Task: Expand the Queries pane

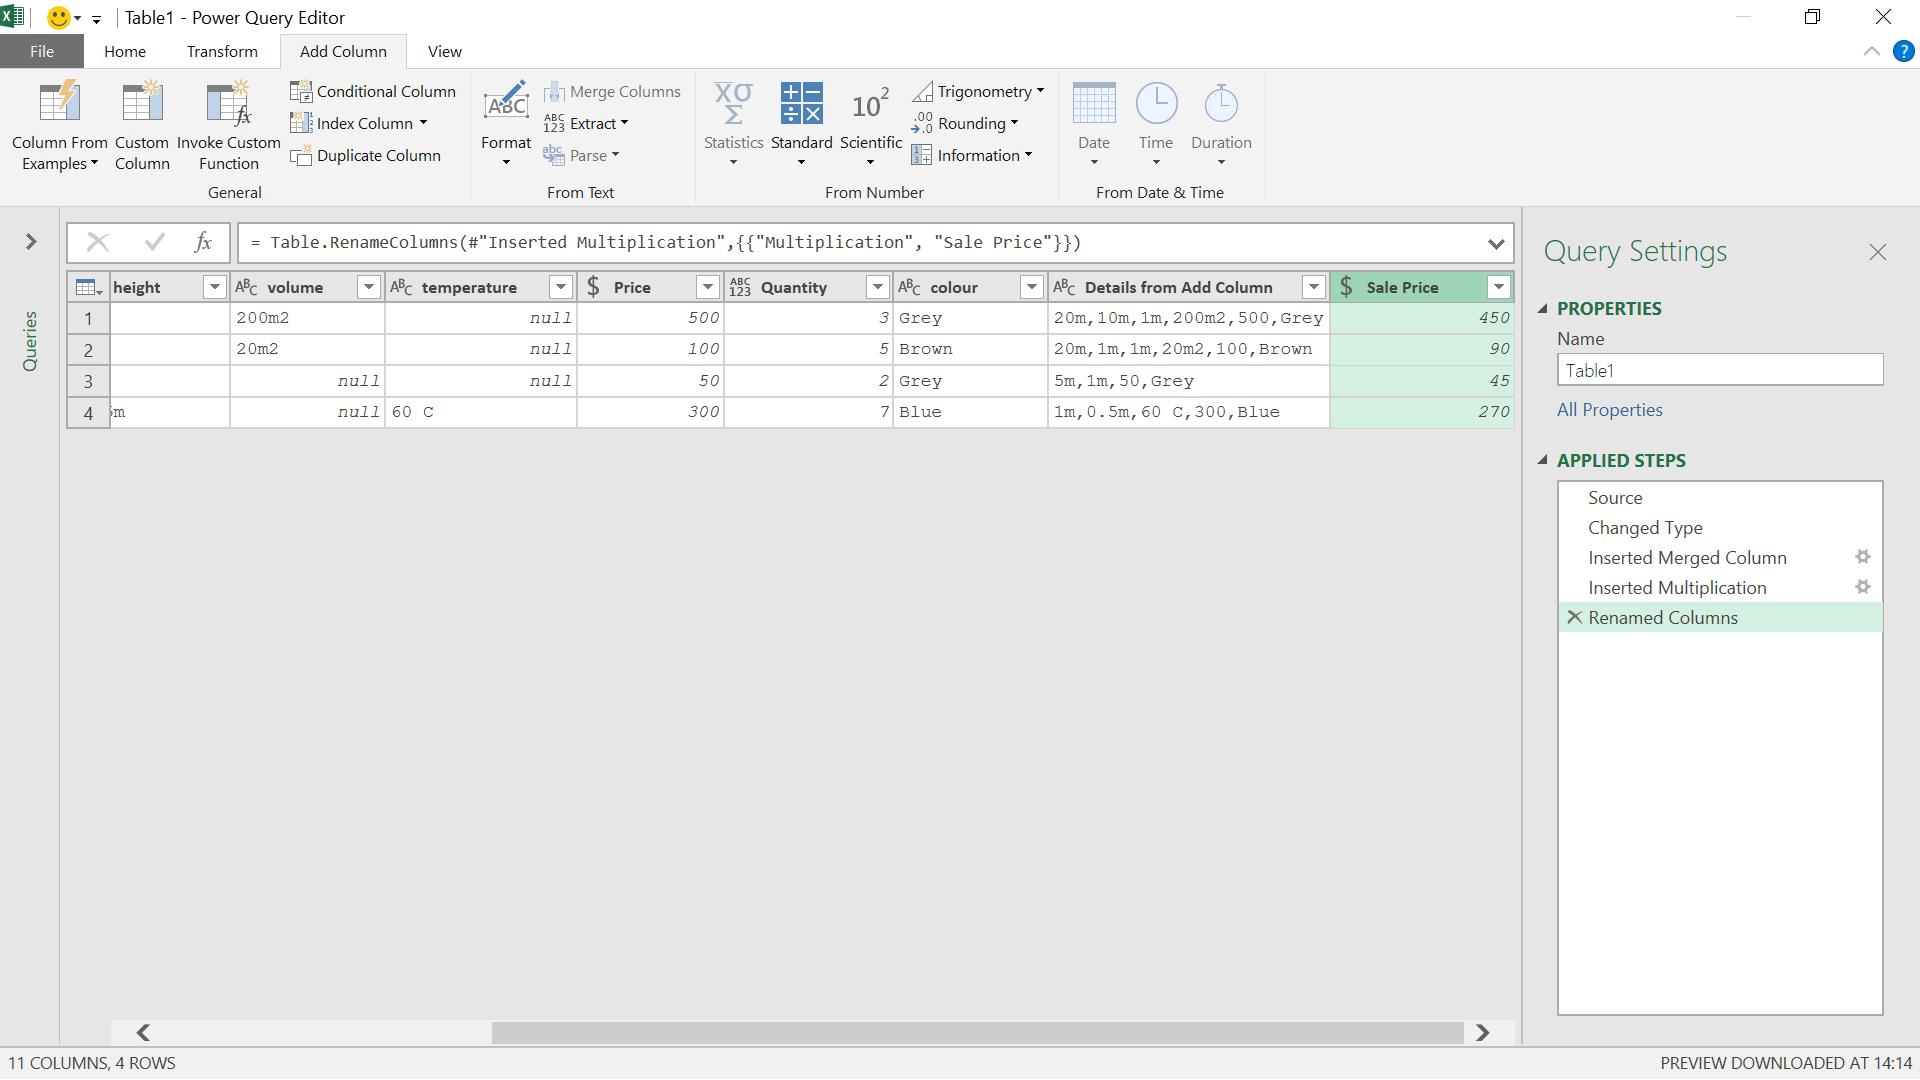Action: (31, 242)
